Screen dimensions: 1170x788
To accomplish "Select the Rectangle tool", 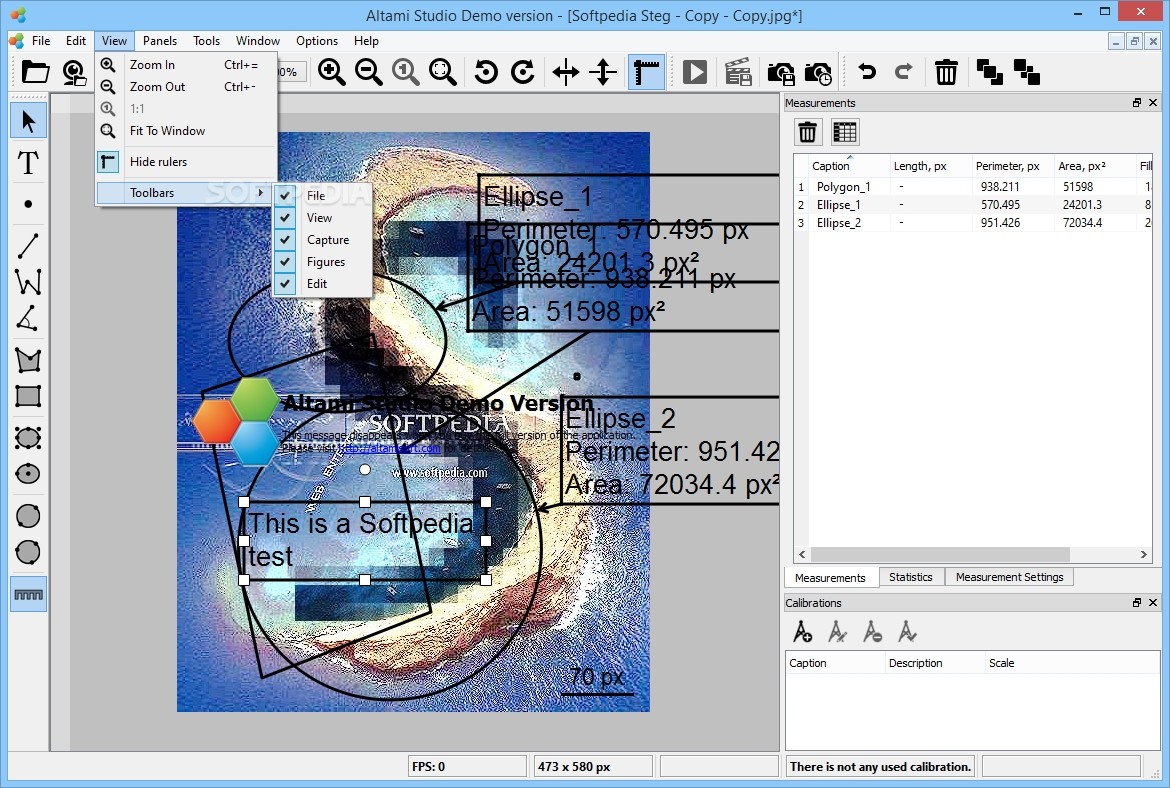I will tap(28, 396).
